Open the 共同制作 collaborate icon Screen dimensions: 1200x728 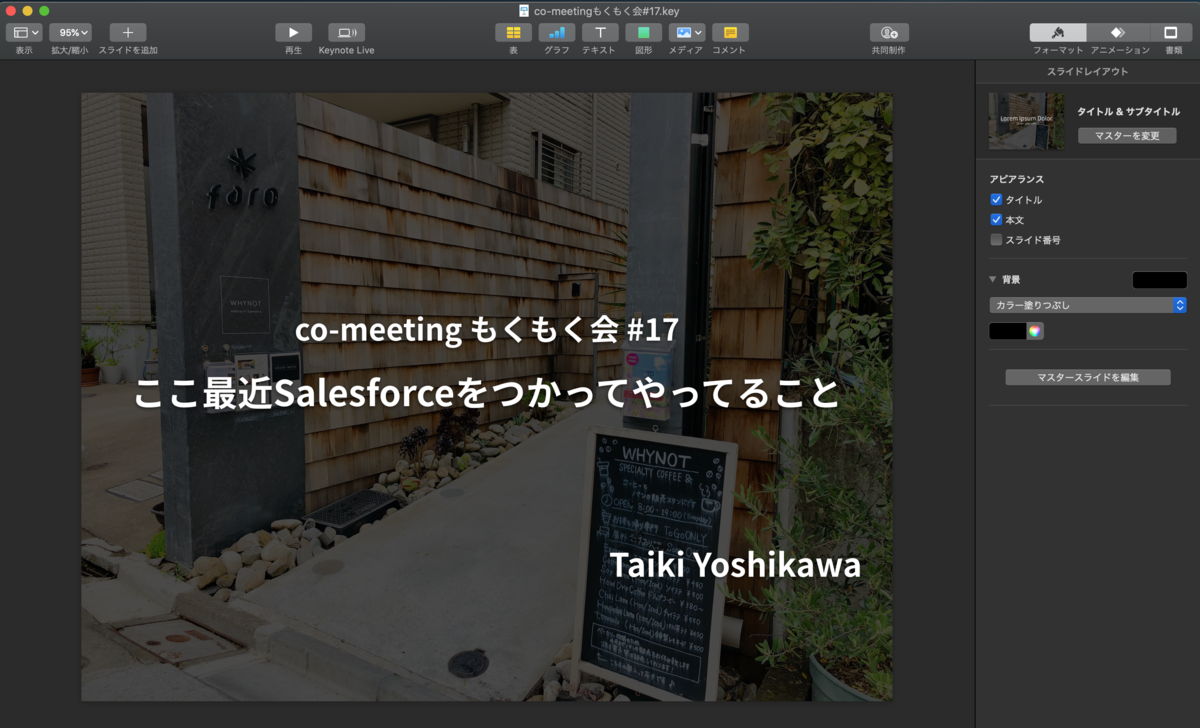click(889, 33)
